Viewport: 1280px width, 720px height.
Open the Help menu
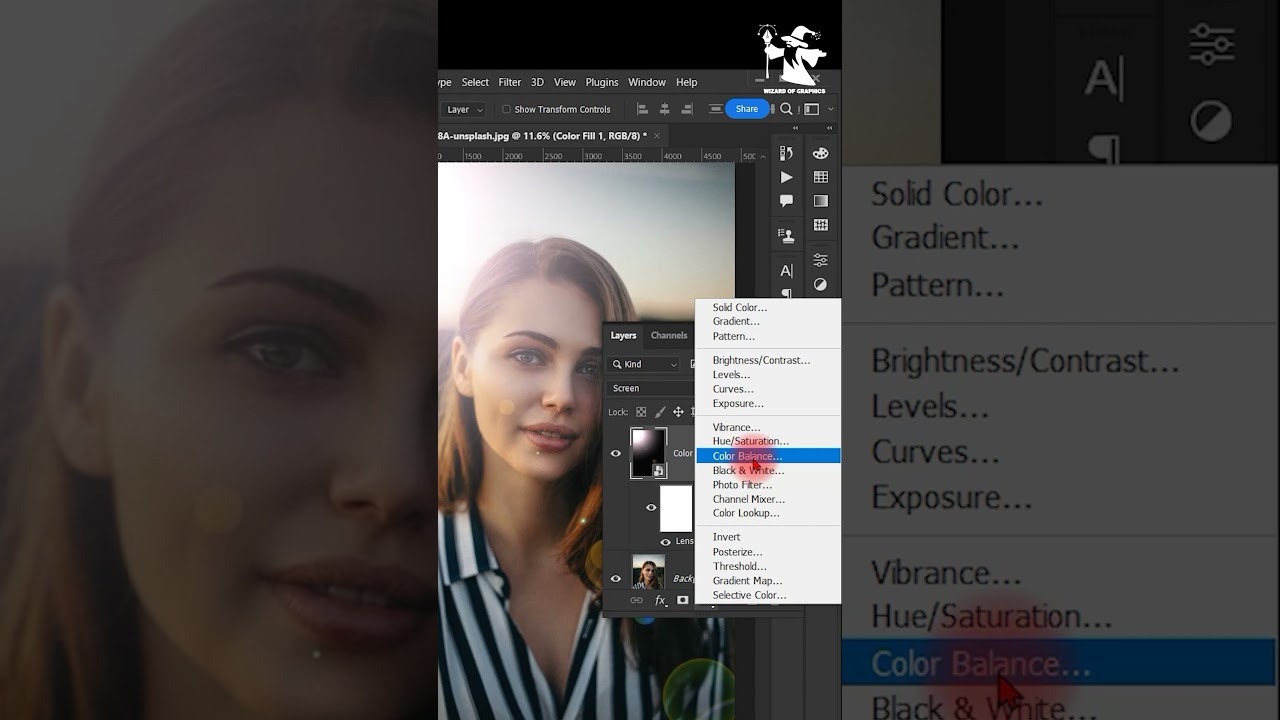coord(686,82)
